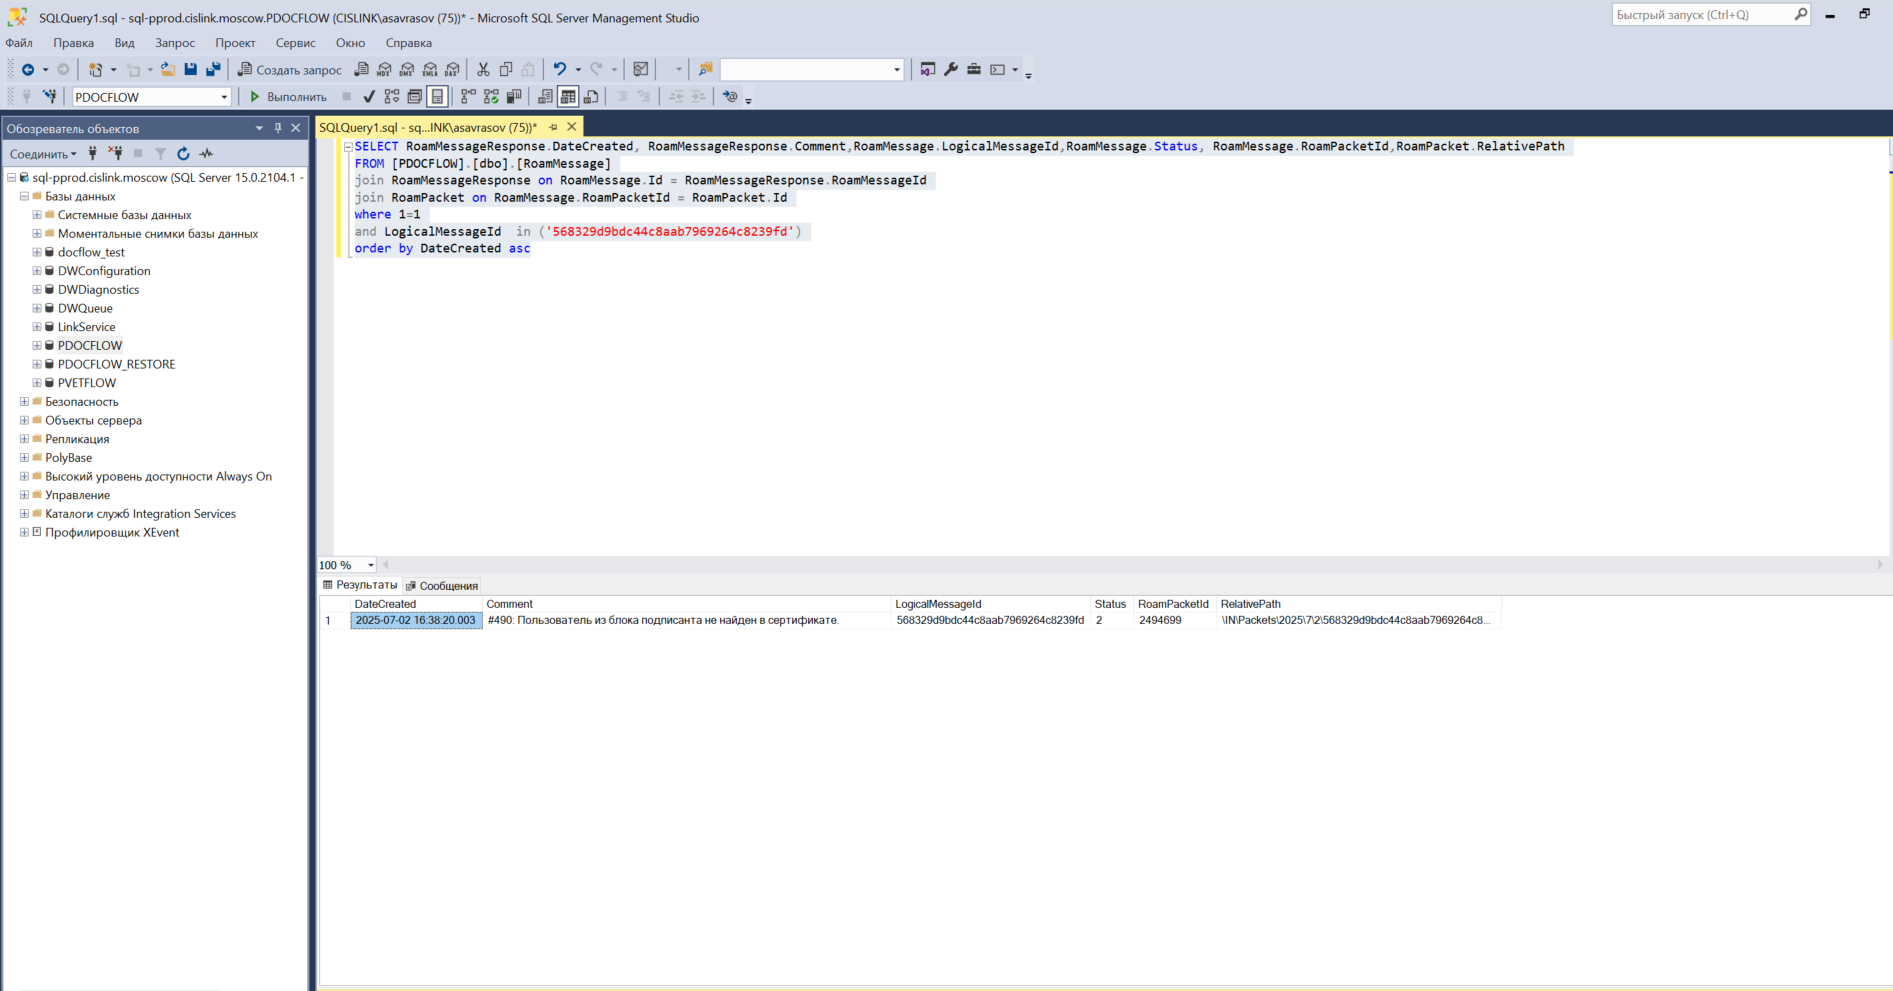Click the MDX query icon
Viewport: 1893px width, 991px height.
(x=384, y=69)
